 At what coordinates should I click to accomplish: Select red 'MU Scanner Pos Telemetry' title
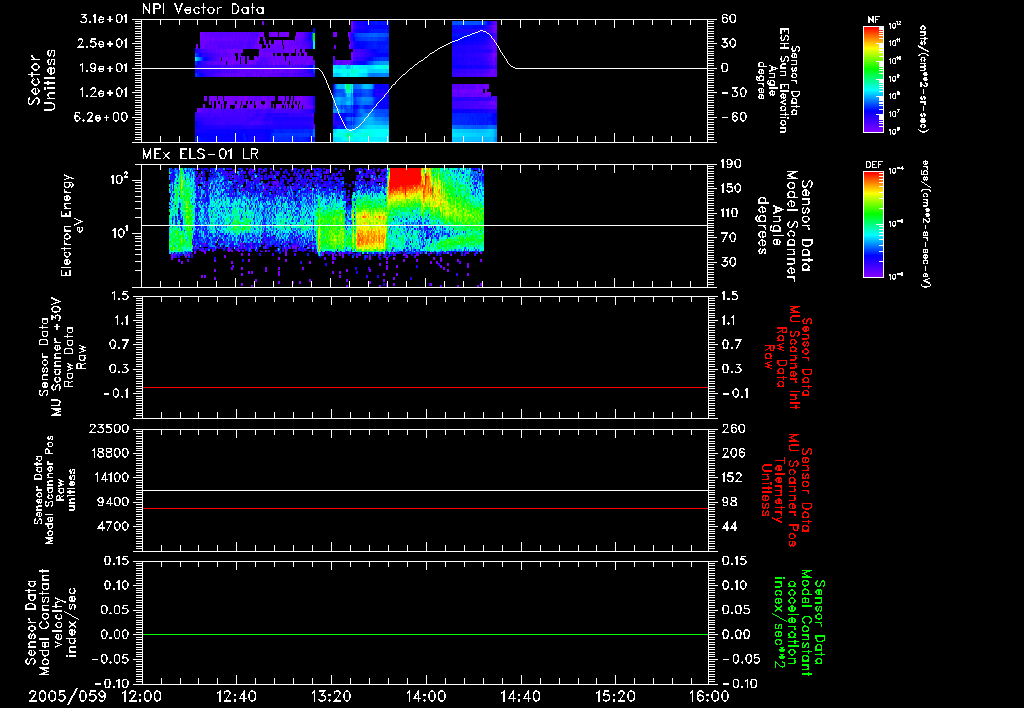click(788, 490)
